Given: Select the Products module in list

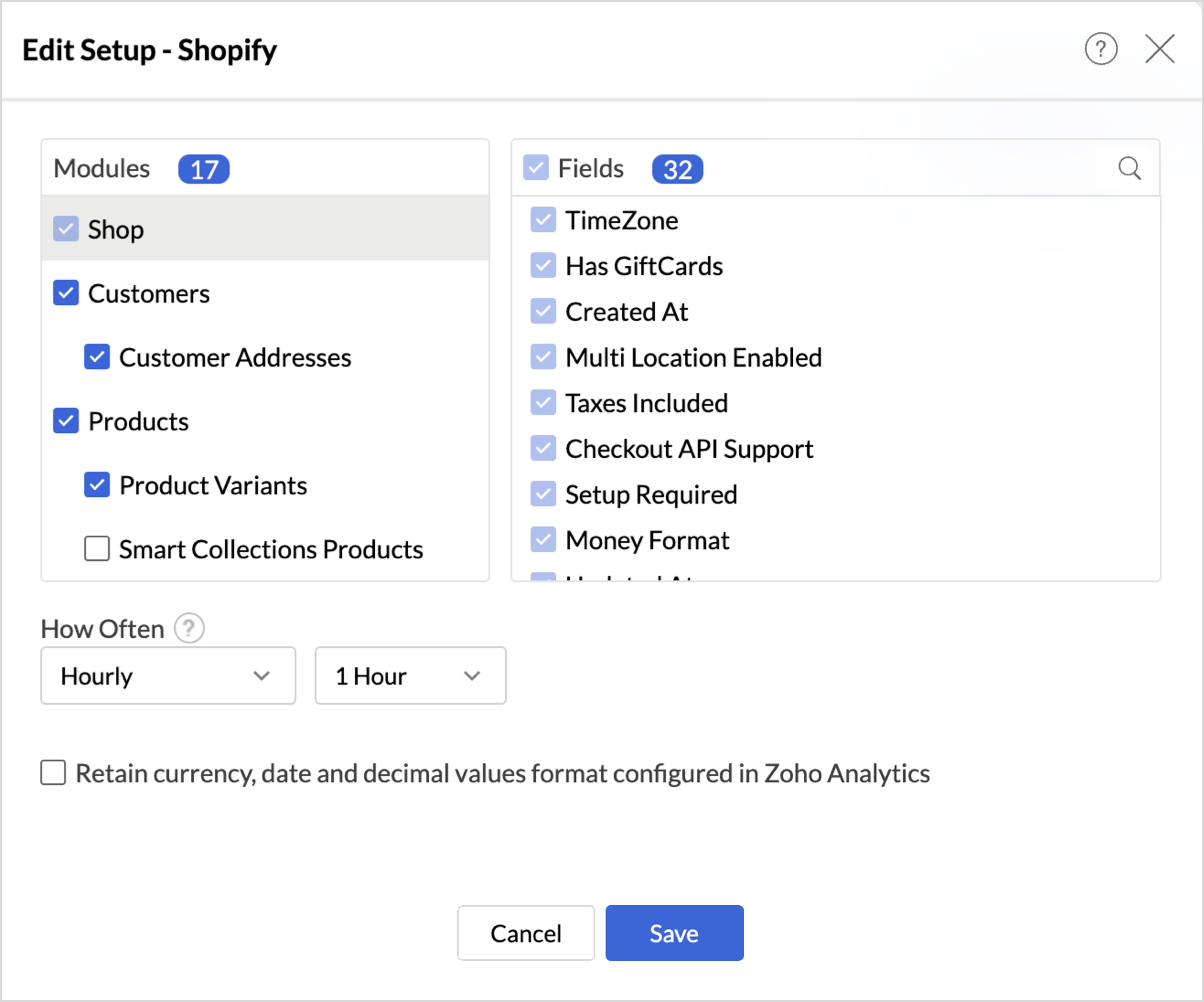Looking at the screenshot, I should click(x=138, y=422).
